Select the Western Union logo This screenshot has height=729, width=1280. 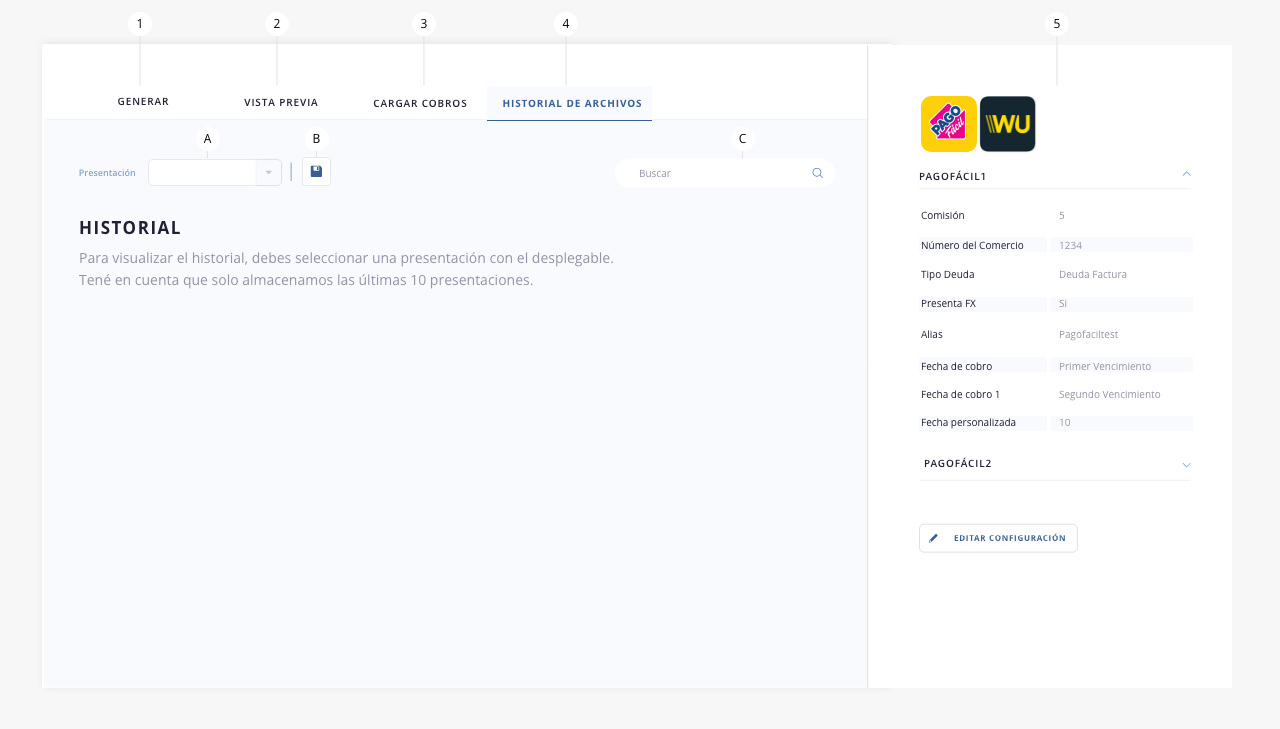tap(1008, 124)
